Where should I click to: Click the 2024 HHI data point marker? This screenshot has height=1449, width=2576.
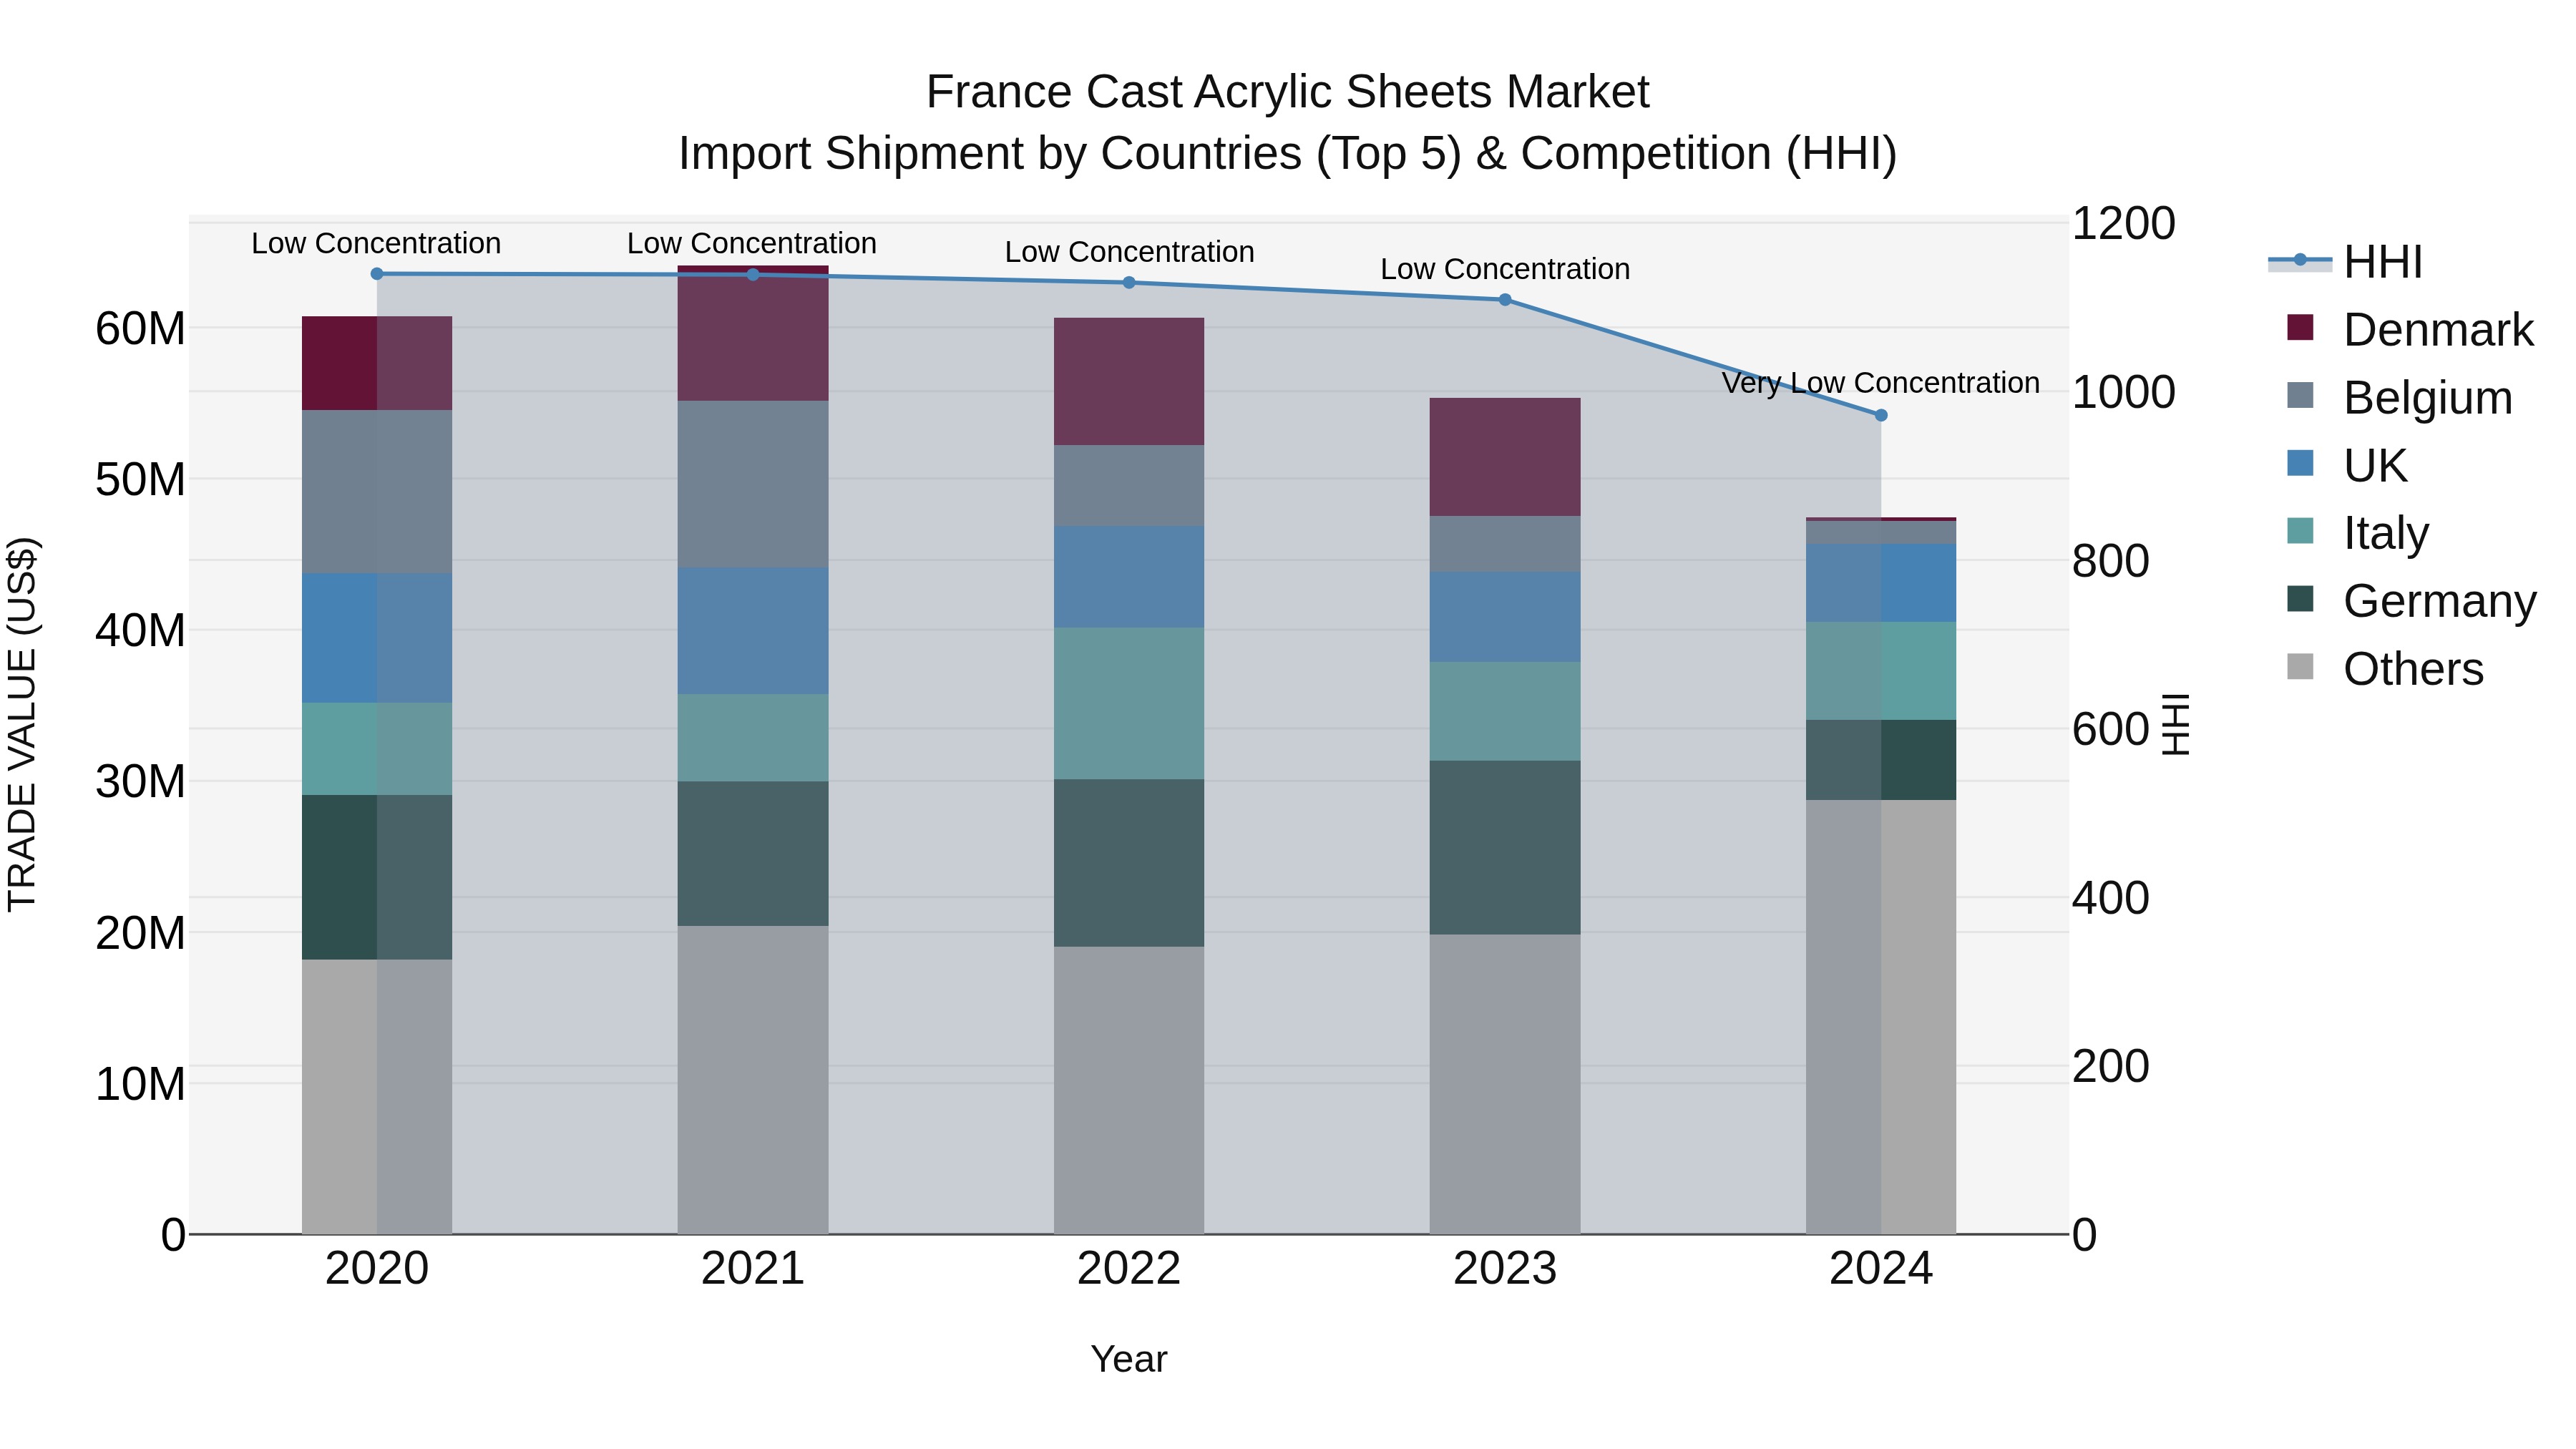click(x=1881, y=415)
